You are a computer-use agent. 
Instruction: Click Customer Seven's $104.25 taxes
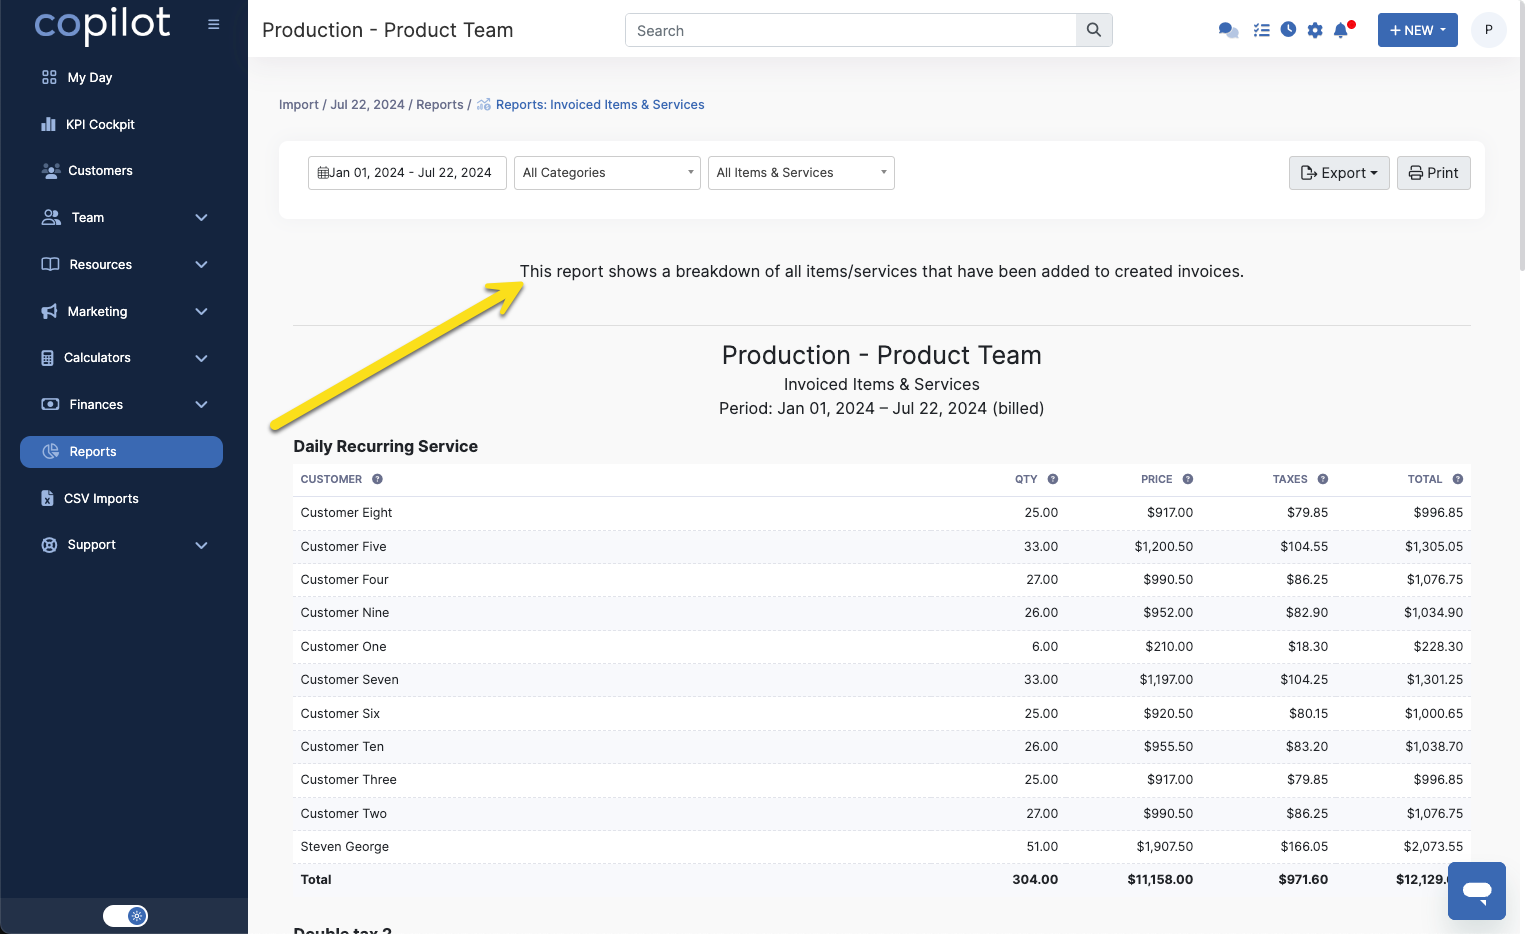1304,680
